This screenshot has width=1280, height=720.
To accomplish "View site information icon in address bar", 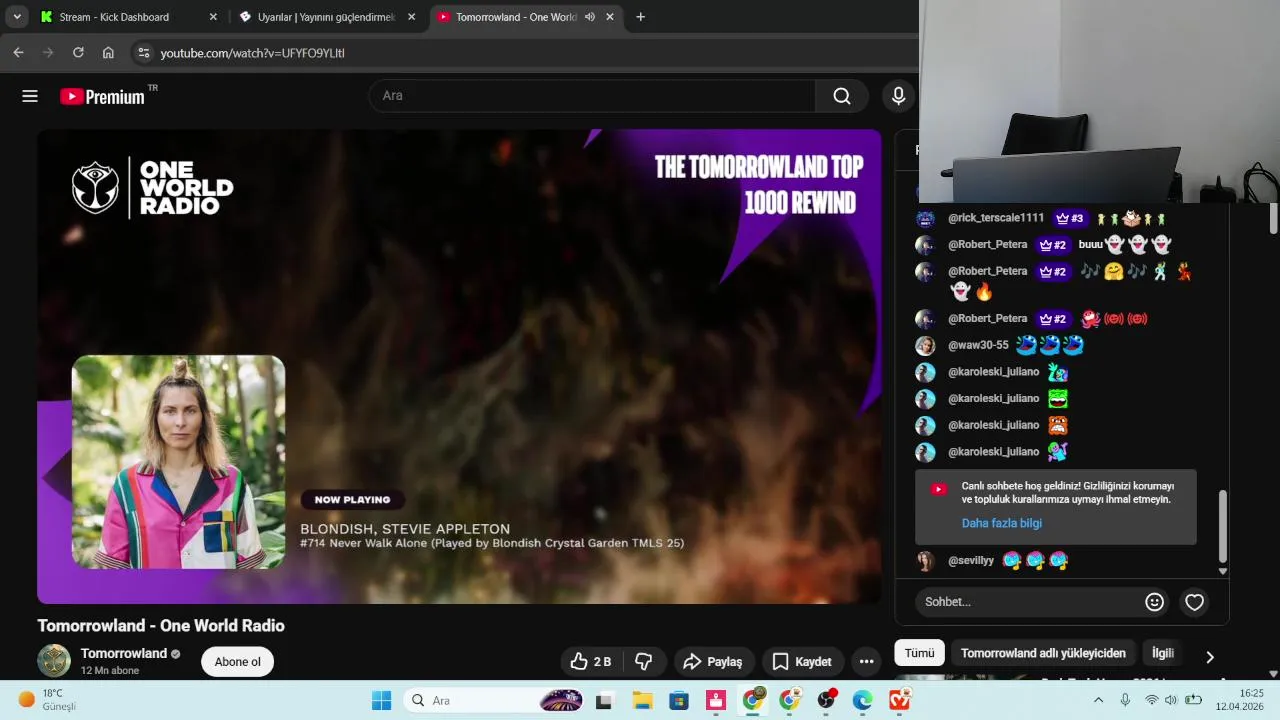I will [143, 53].
